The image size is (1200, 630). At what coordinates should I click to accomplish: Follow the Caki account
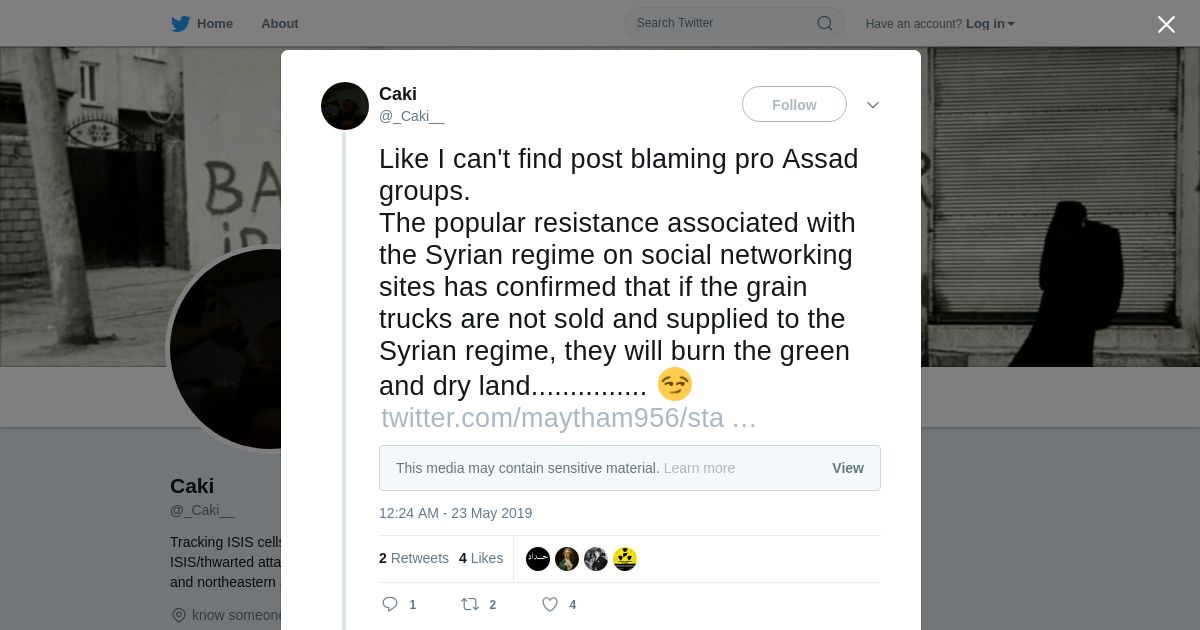794,105
